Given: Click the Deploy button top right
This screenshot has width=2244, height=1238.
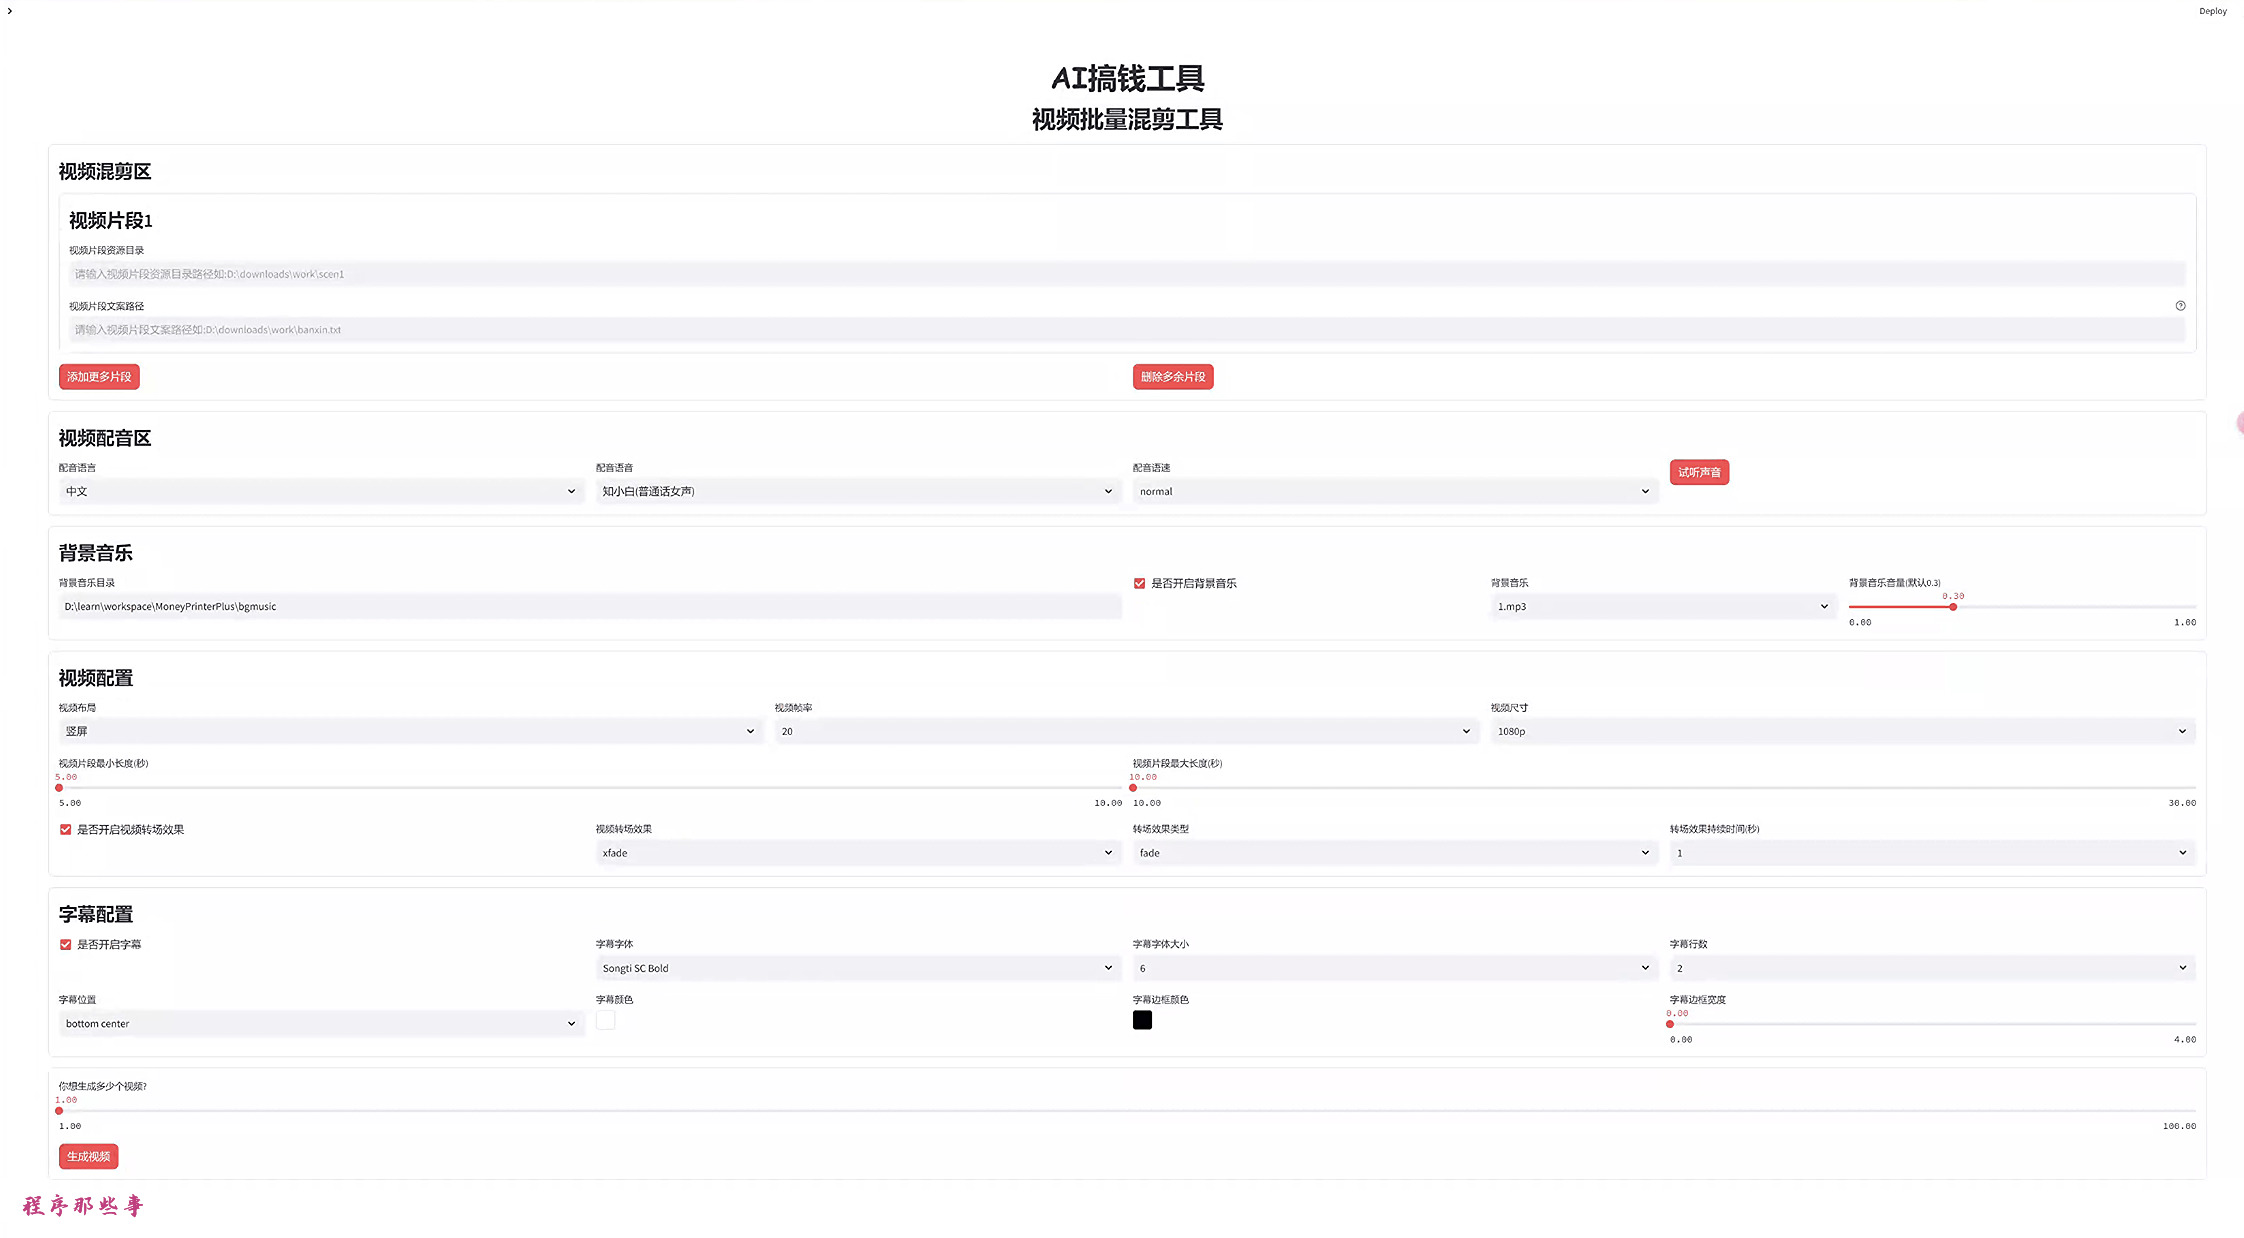Looking at the screenshot, I should coord(2209,11).
